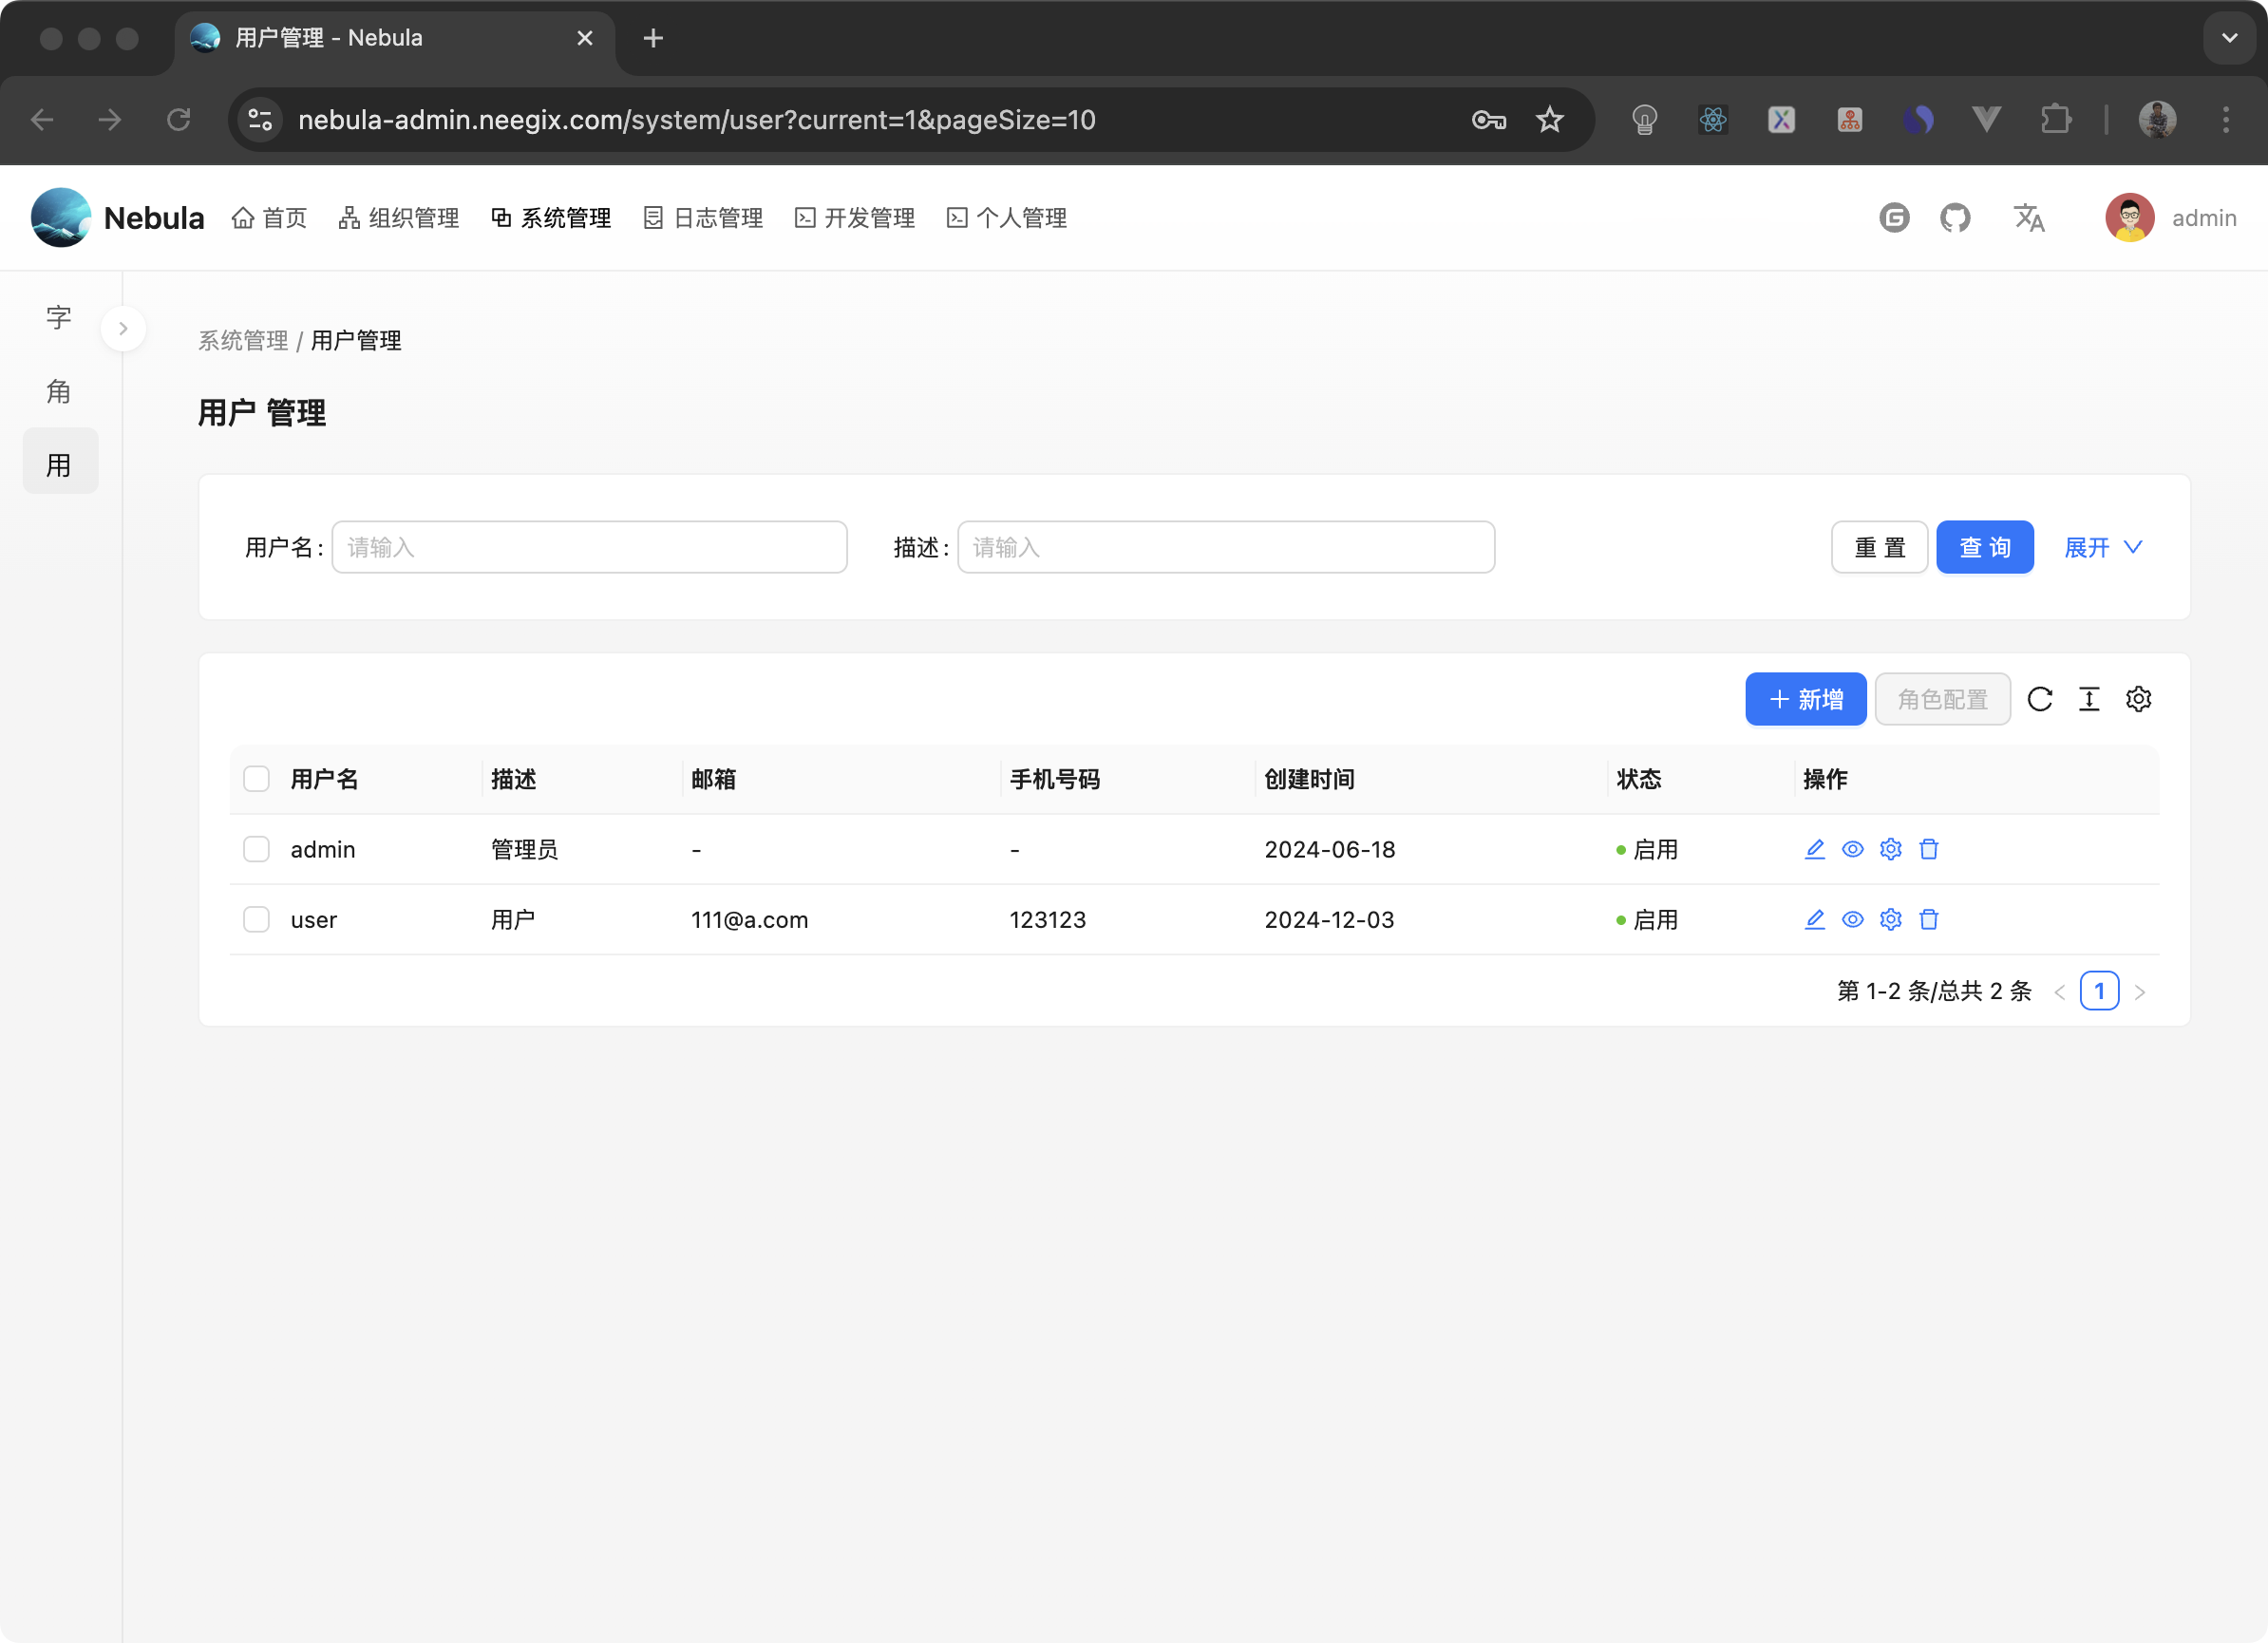Open table column settings gear icon

point(2139,699)
